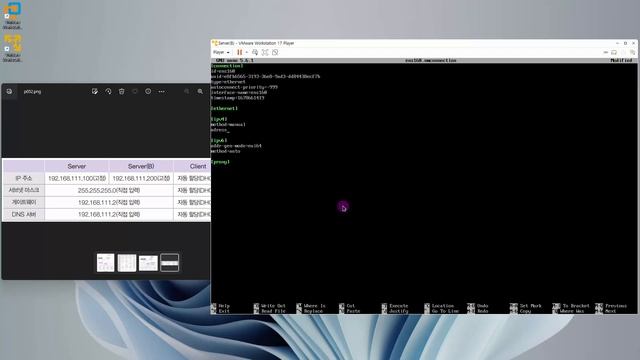Delete the image using trash icon
The width and height of the screenshot is (640, 360).
(122, 91)
